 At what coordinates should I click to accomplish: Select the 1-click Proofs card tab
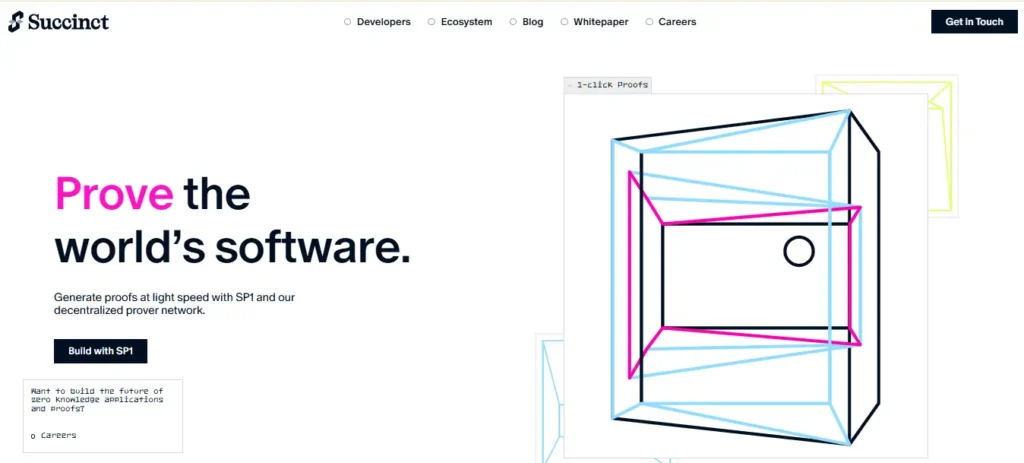[x=612, y=85]
